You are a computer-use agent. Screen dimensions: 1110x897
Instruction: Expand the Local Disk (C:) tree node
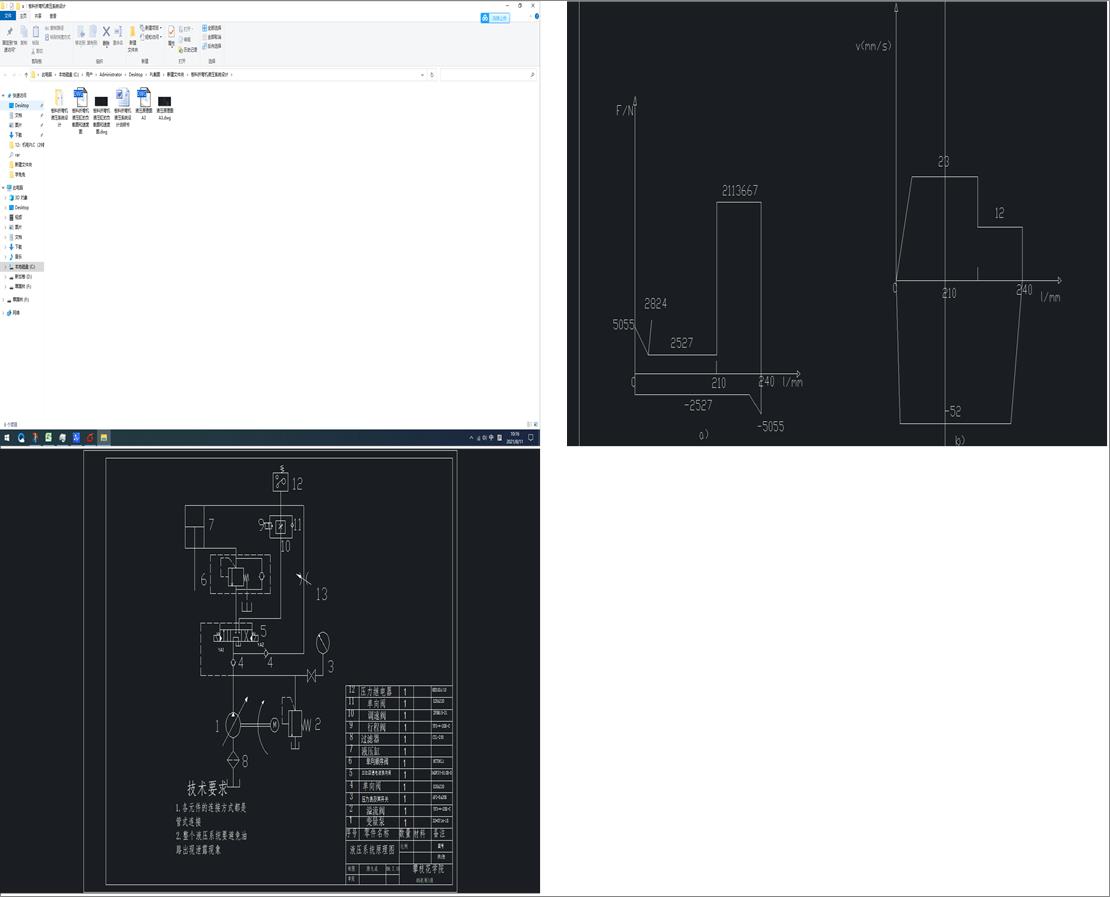tap(5, 267)
